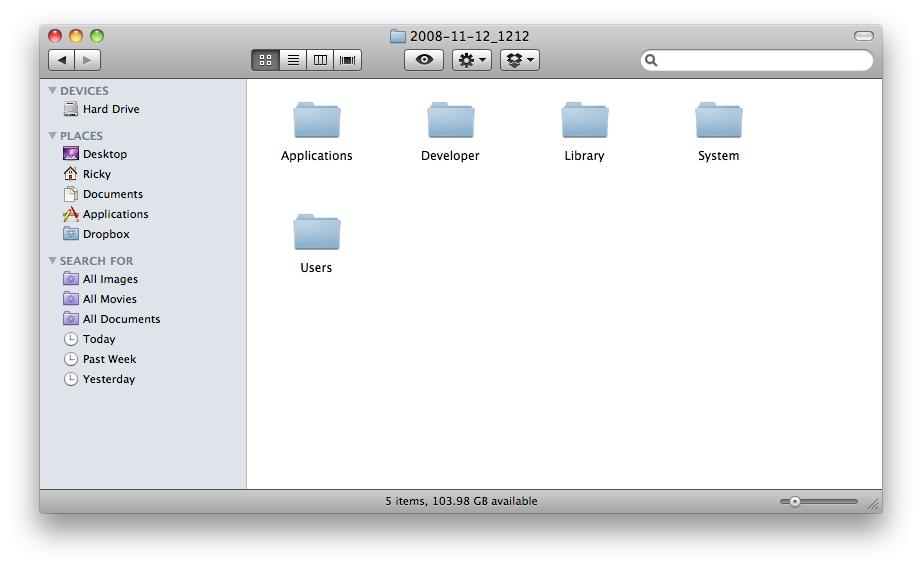Select the Users folder icon
The width and height of the screenshot is (922, 568).
(317, 232)
